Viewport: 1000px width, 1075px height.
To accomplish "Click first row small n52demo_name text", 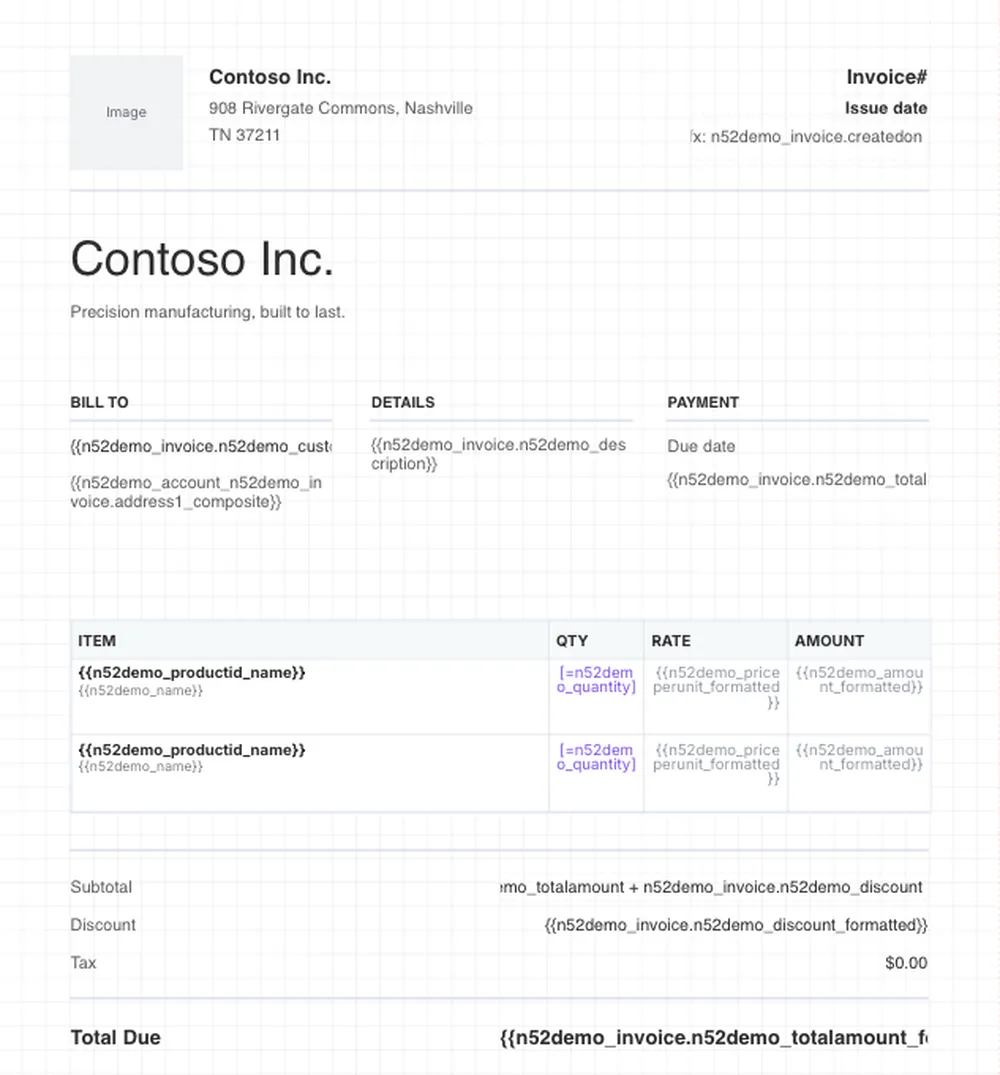I will click(141, 690).
